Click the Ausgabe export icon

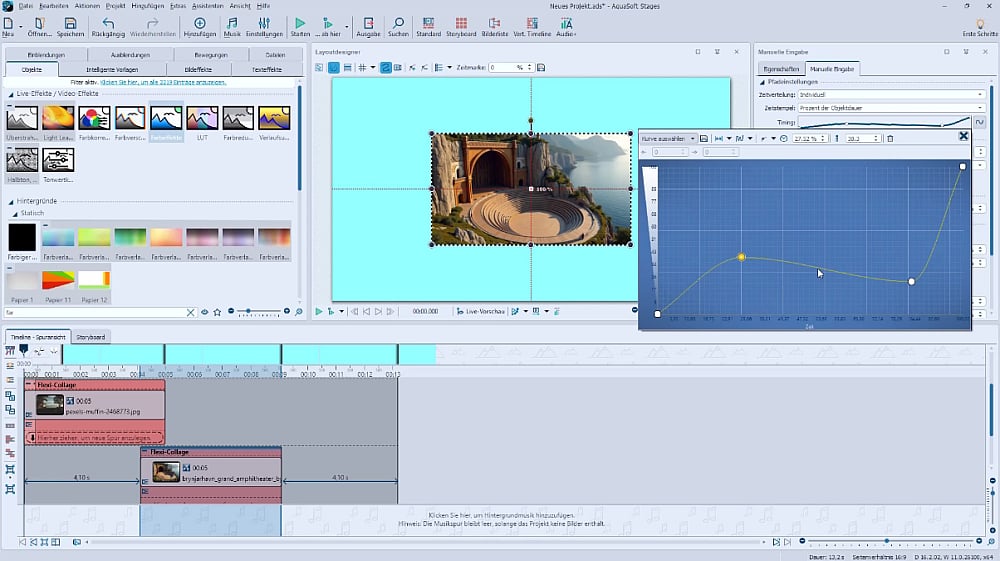[368, 22]
